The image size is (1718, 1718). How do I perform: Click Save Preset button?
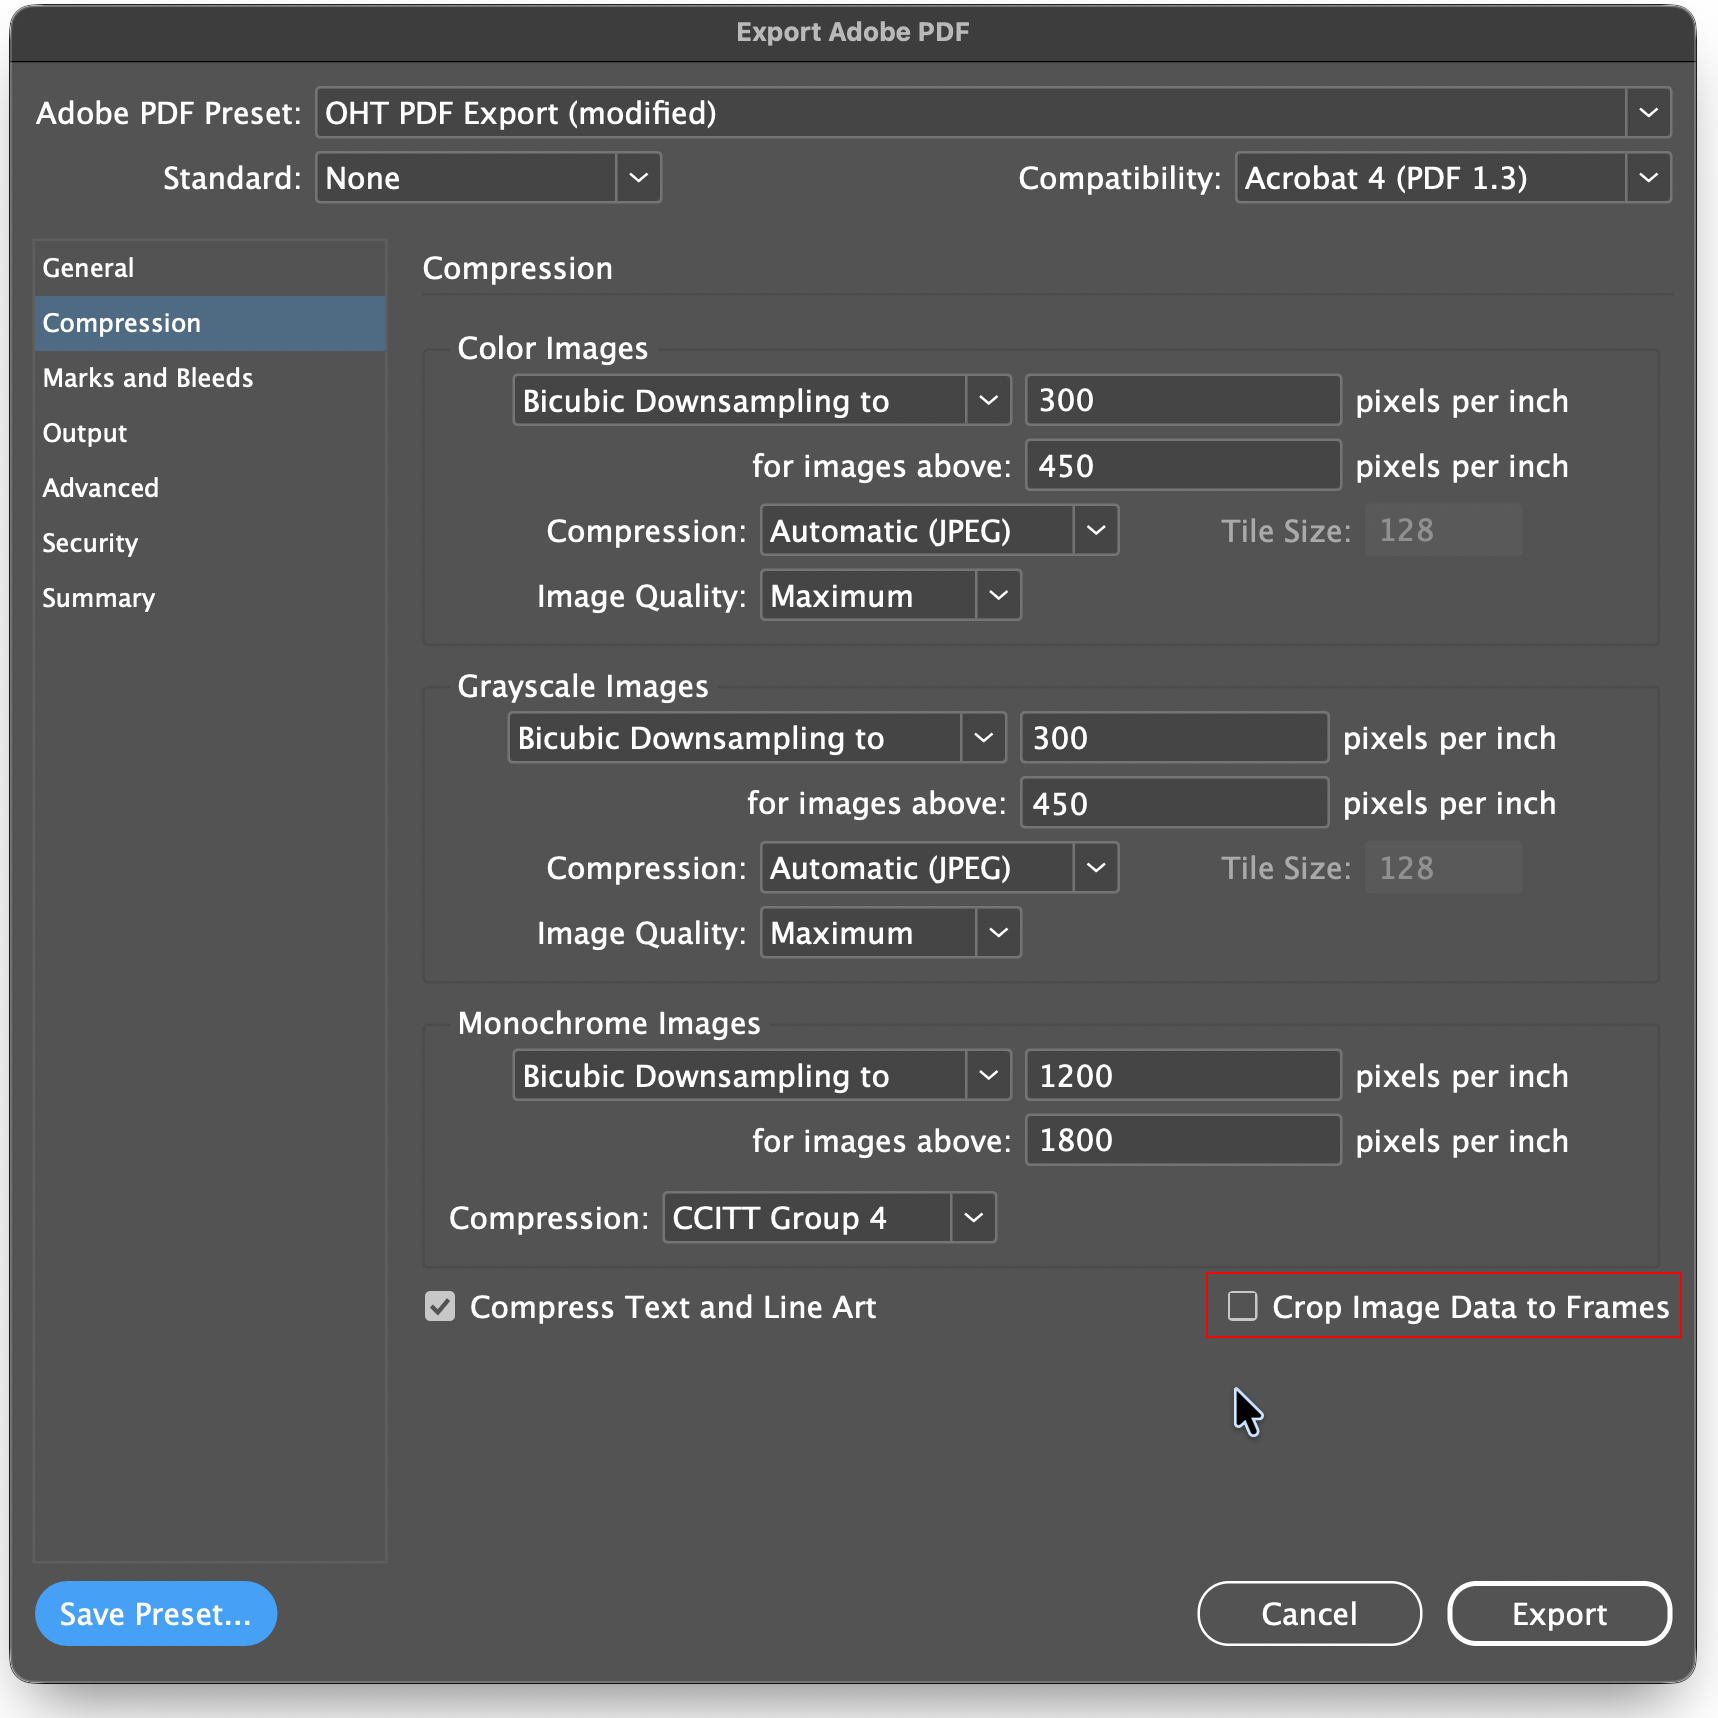[x=155, y=1613]
